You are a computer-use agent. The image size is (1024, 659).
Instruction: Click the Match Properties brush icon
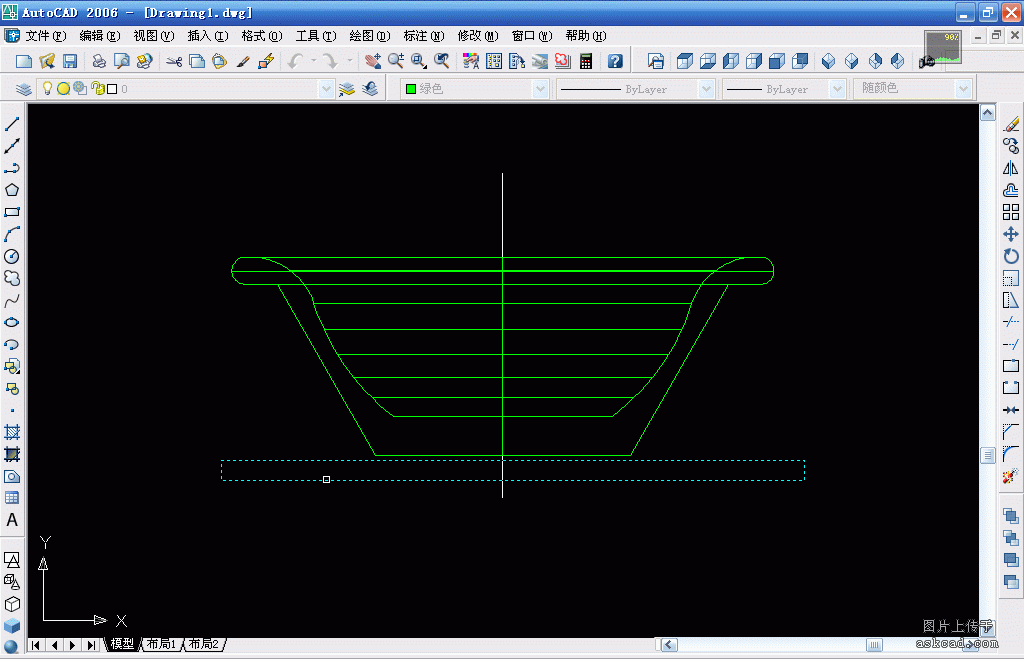243,61
